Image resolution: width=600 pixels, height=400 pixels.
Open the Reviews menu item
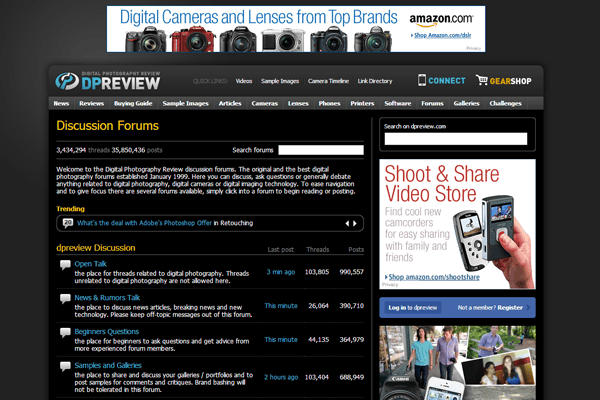click(x=91, y=103)
